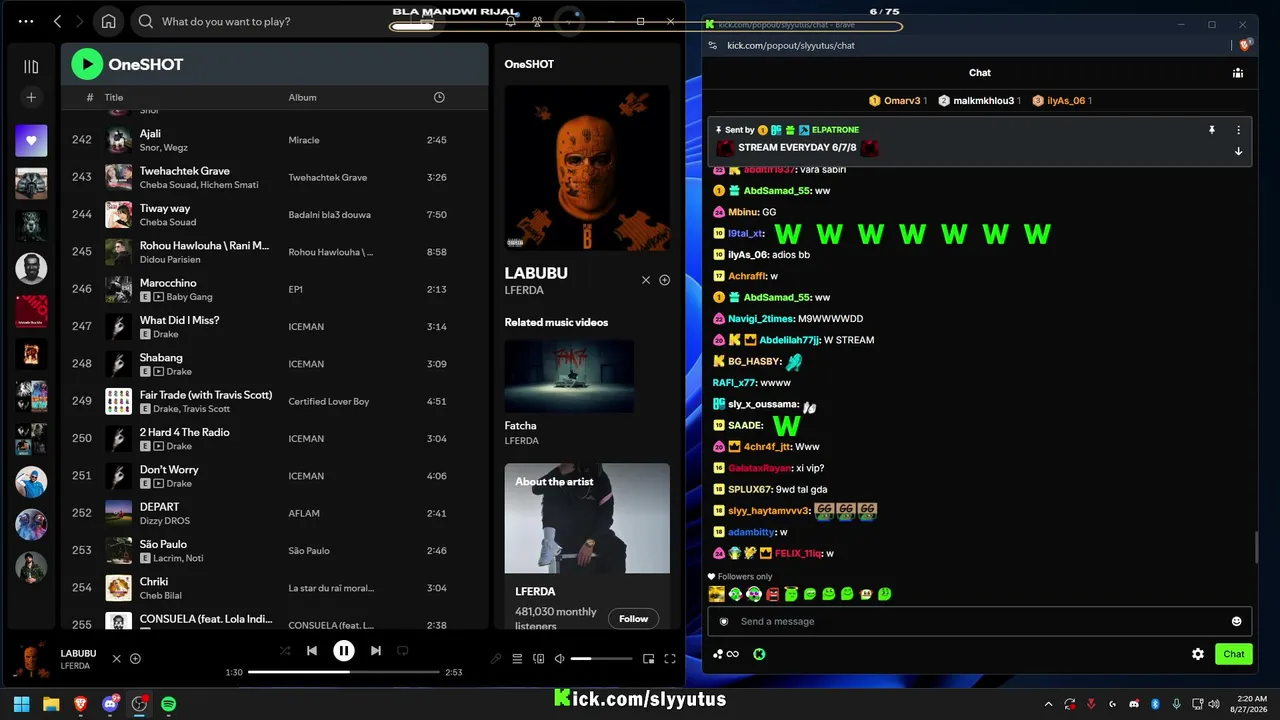This screenshot has width=1280, height=720.
Task: Open Liked Songs playlist
Action: [x=31, y=141]
